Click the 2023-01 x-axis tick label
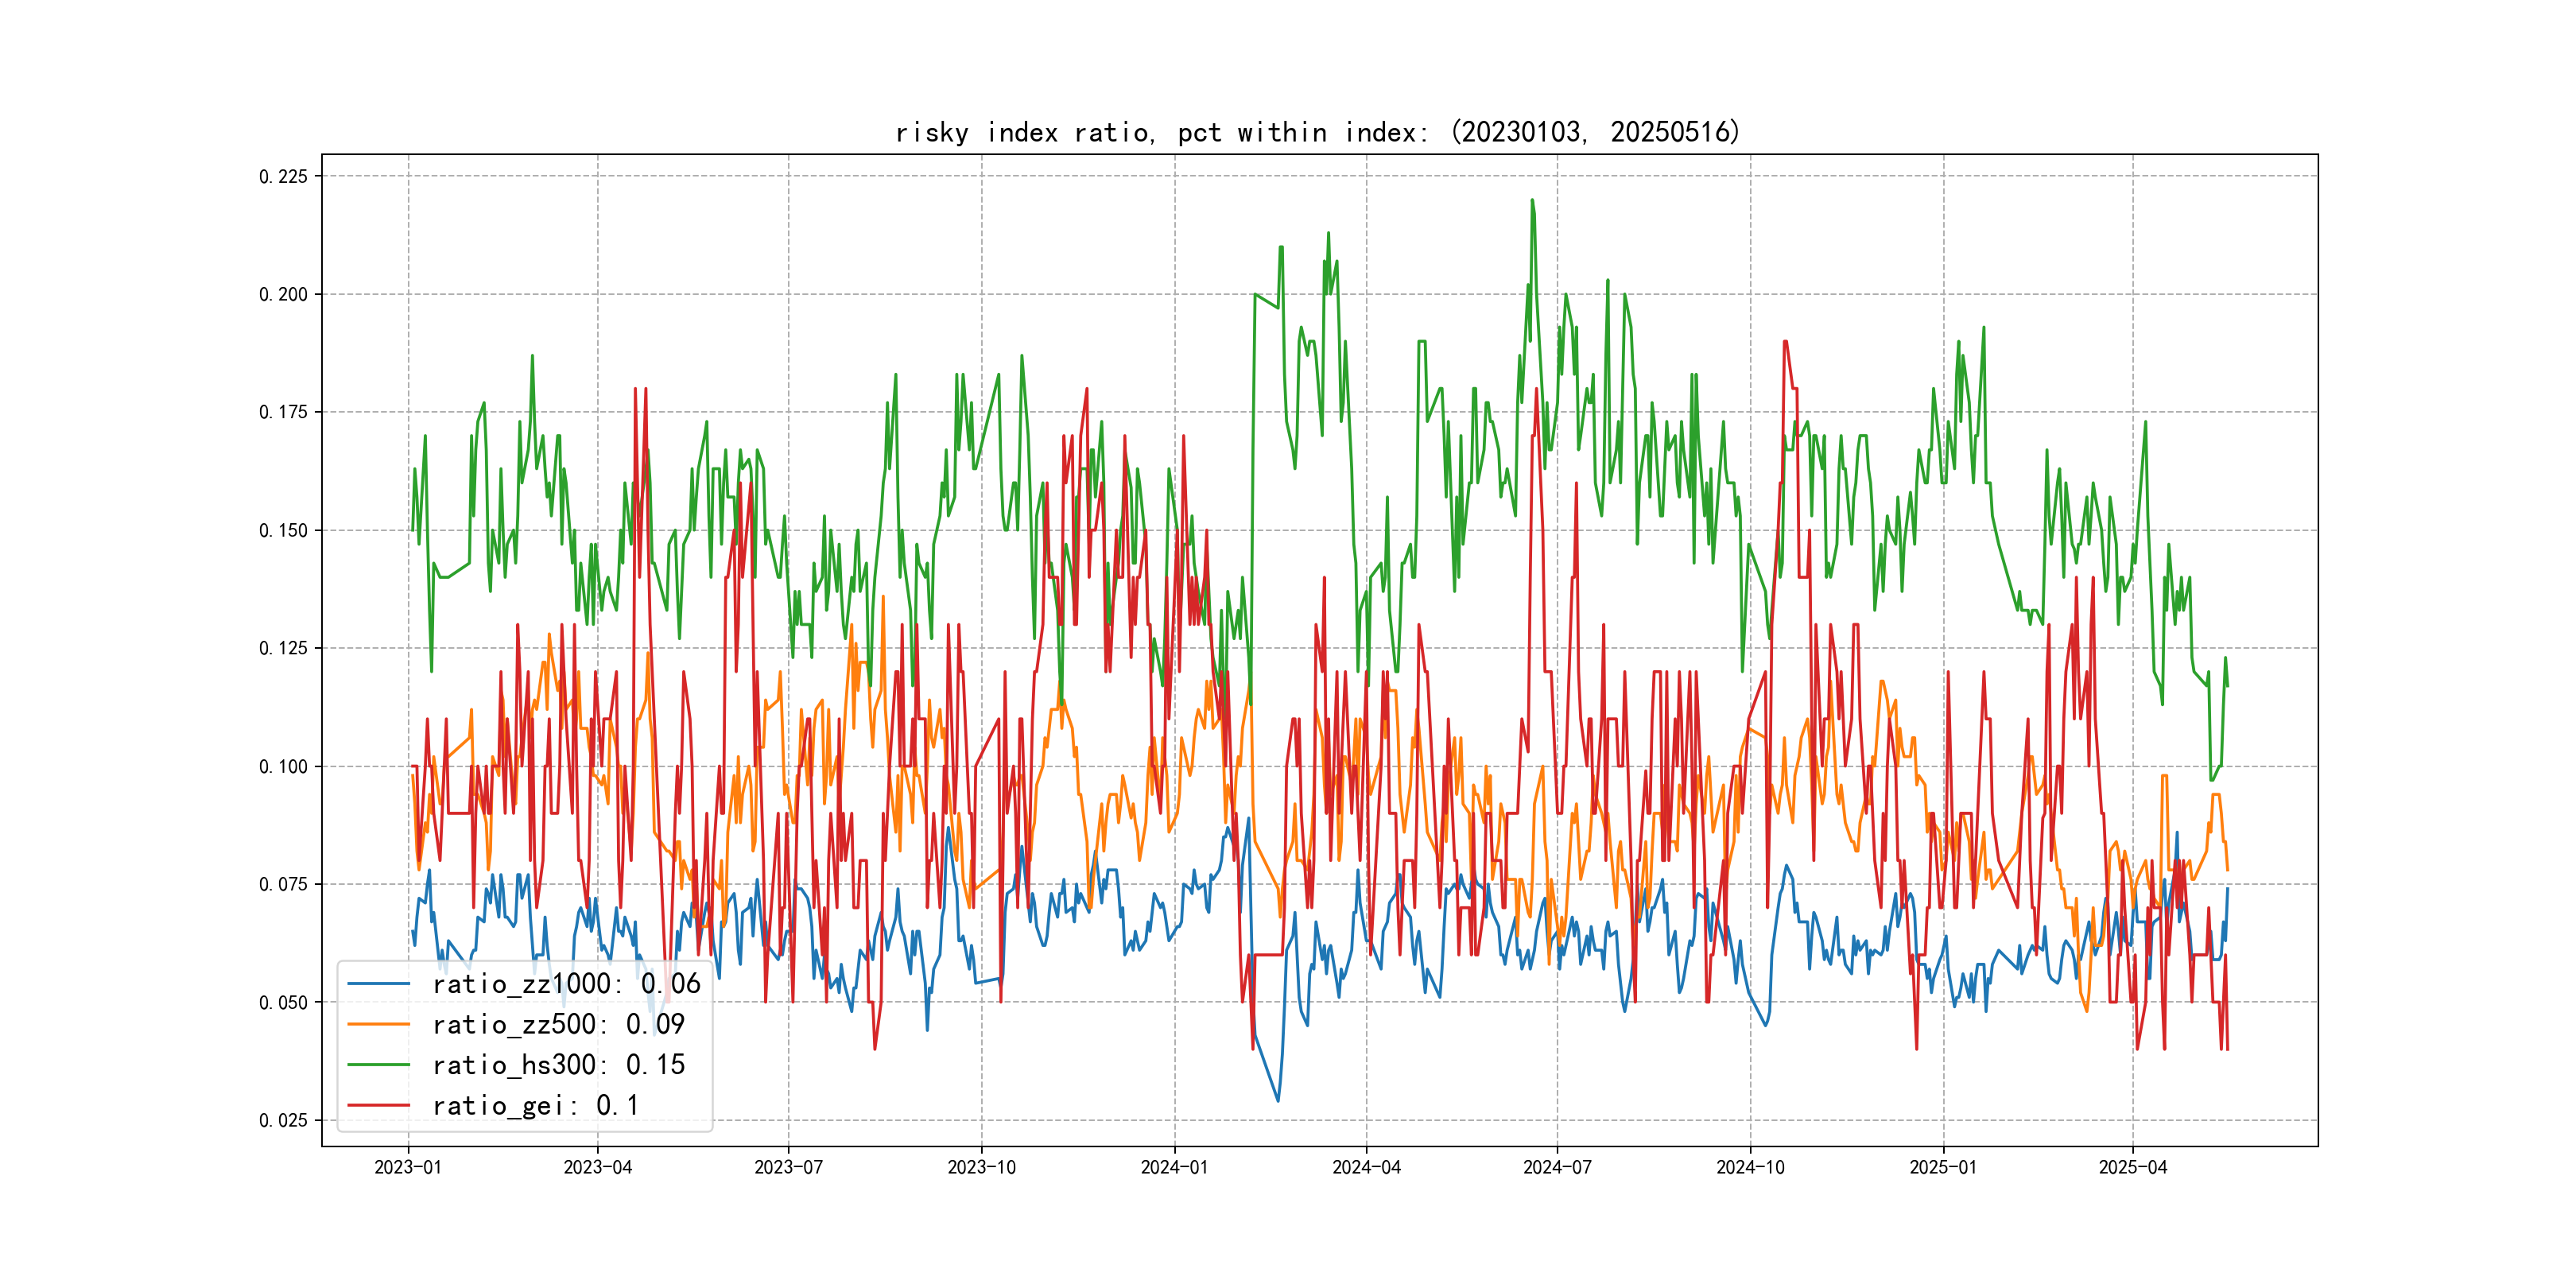Screen dimensions: 2576x1288 coord(408,1167)
